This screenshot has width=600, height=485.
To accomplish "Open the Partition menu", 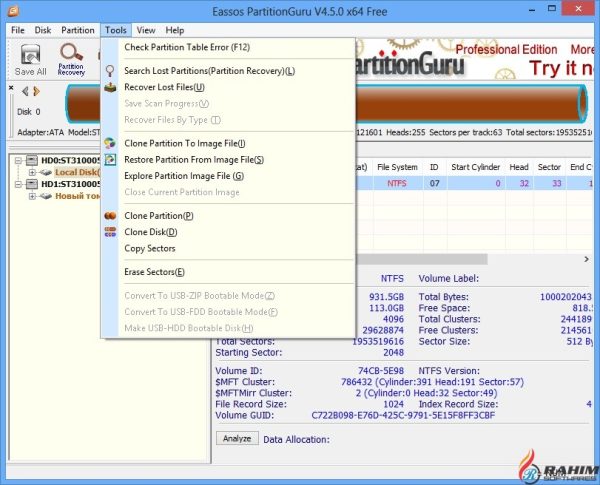I will tap(78, 30).
